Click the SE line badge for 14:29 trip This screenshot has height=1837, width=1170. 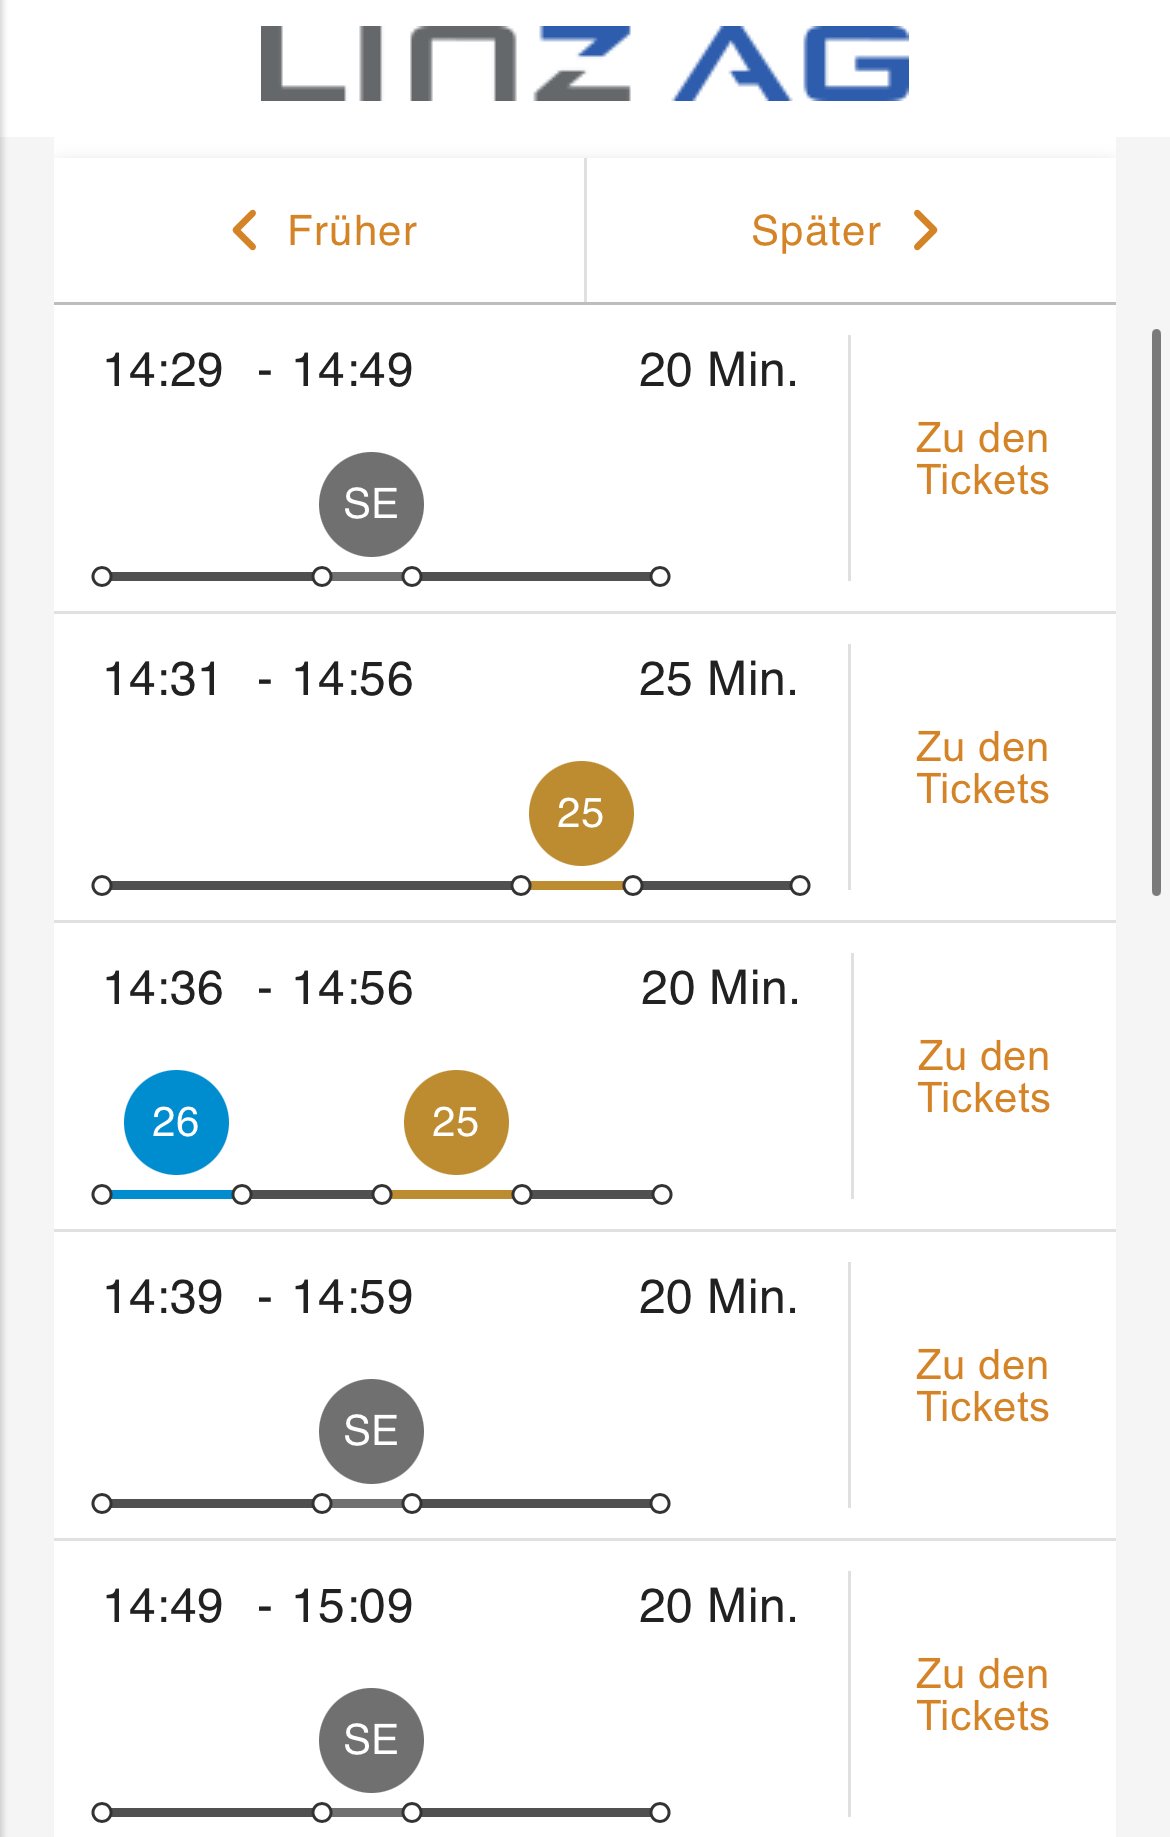pos(371,504)
